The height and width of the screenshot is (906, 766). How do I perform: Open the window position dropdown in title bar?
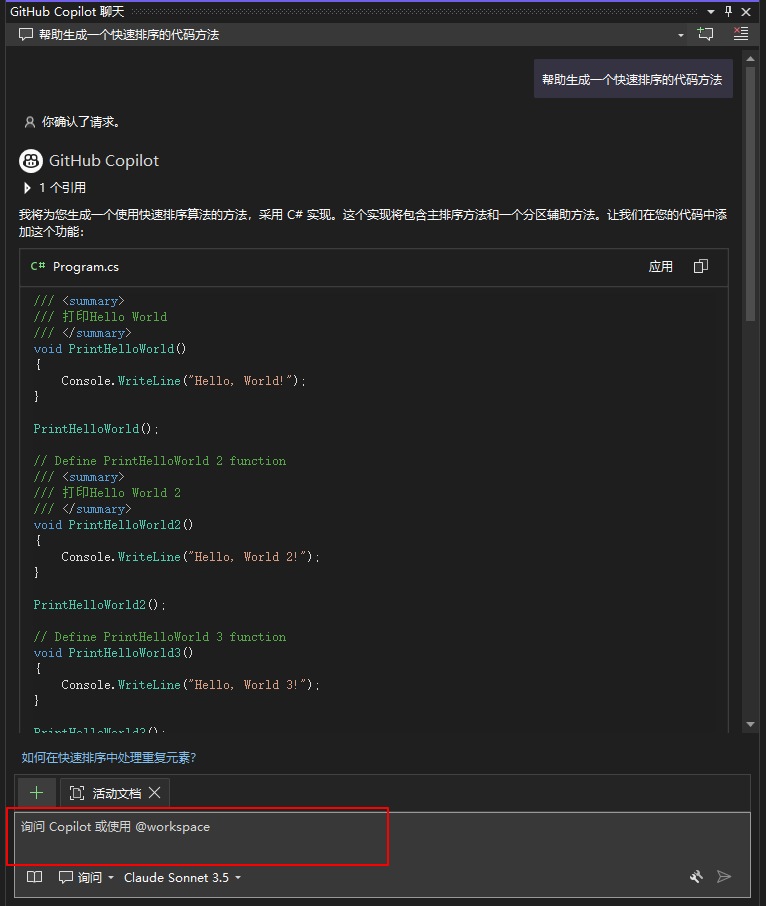[710, 11]
